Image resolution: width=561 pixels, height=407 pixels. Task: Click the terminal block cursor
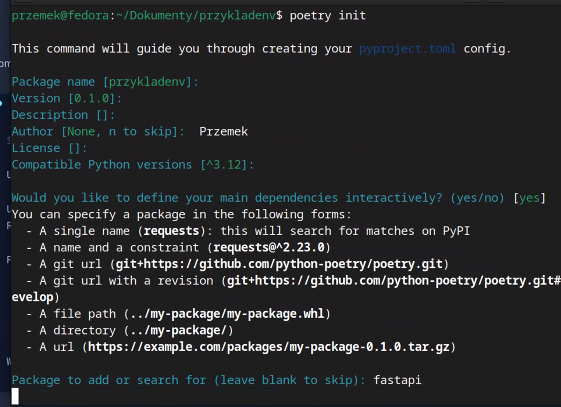15,397
